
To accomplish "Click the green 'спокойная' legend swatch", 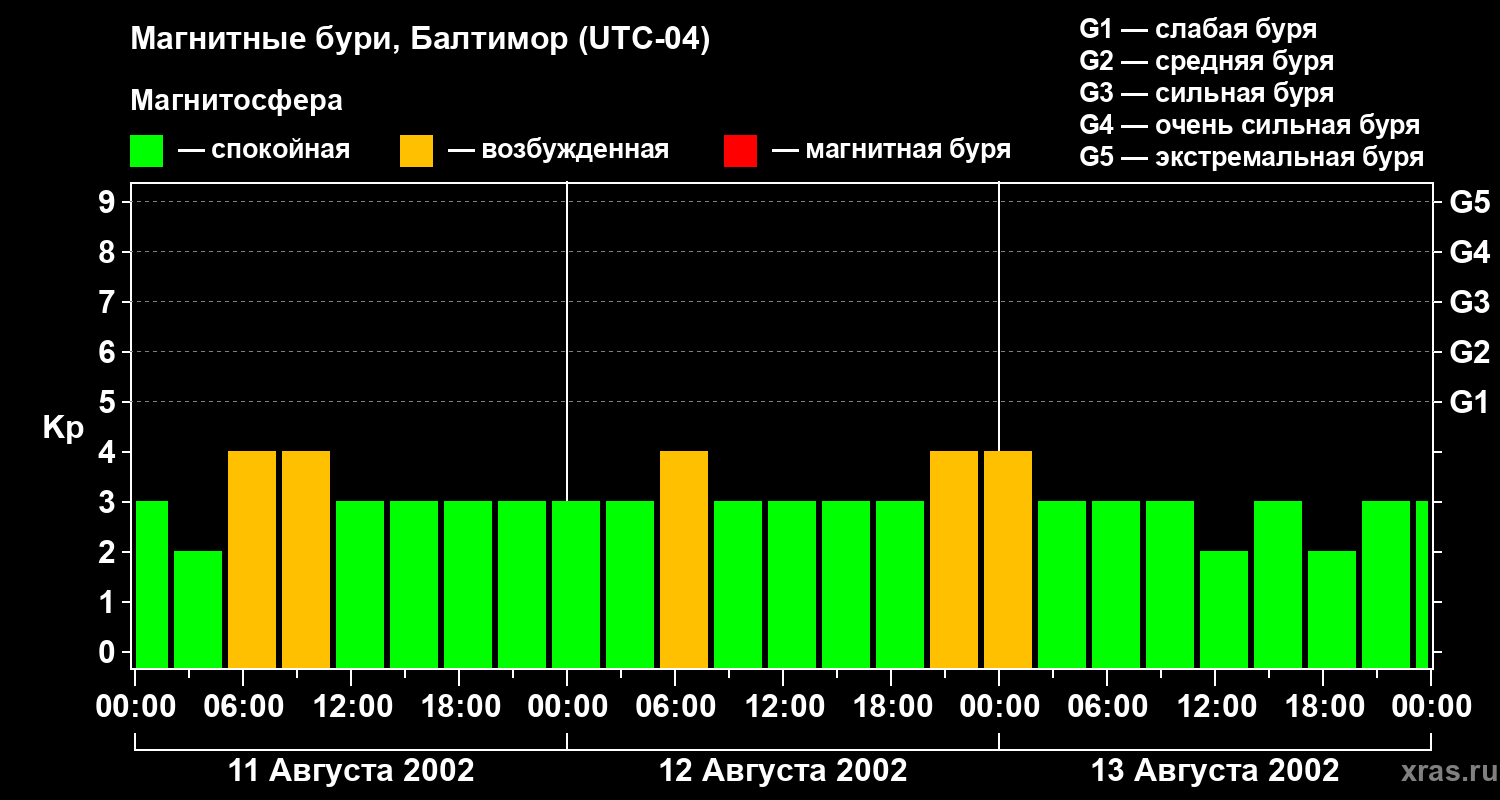I will click(146, 151).
